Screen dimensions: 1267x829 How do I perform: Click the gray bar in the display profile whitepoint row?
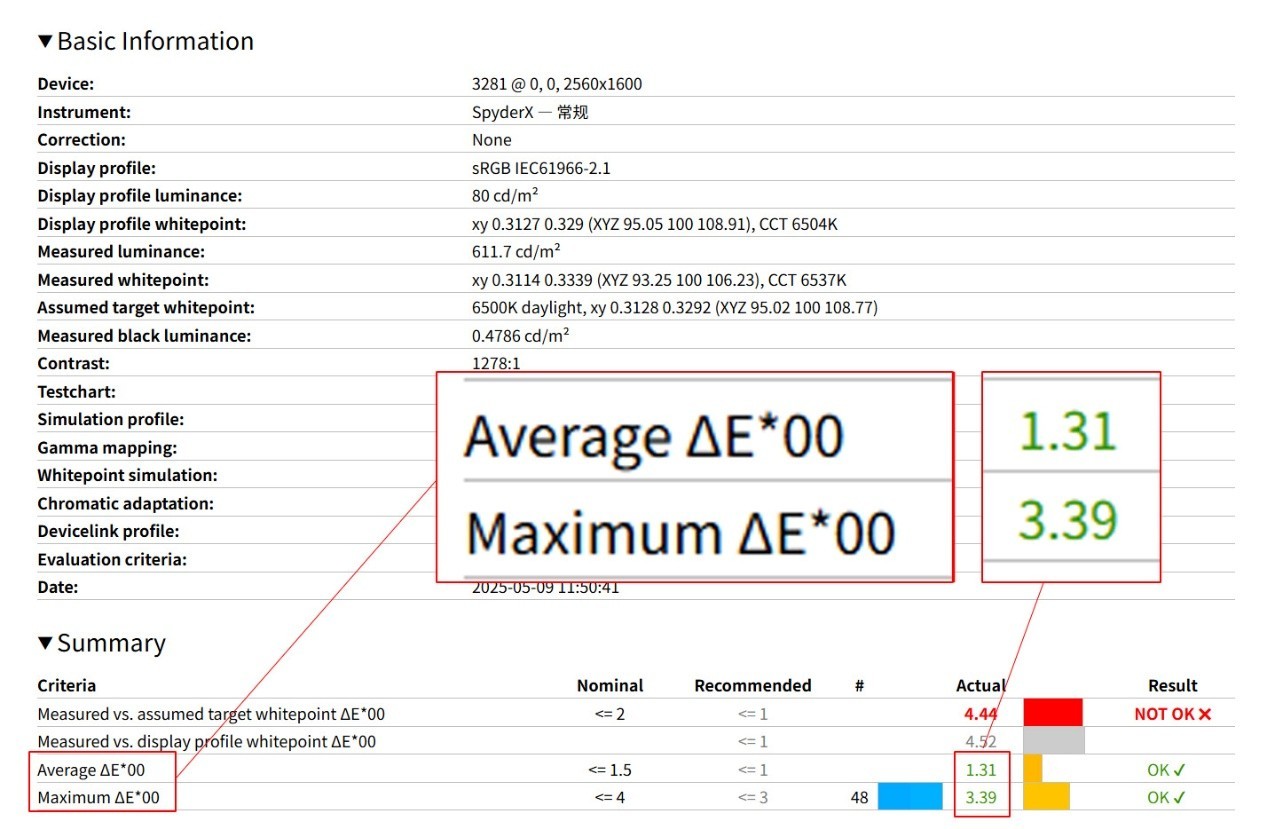click(1053, 741)
